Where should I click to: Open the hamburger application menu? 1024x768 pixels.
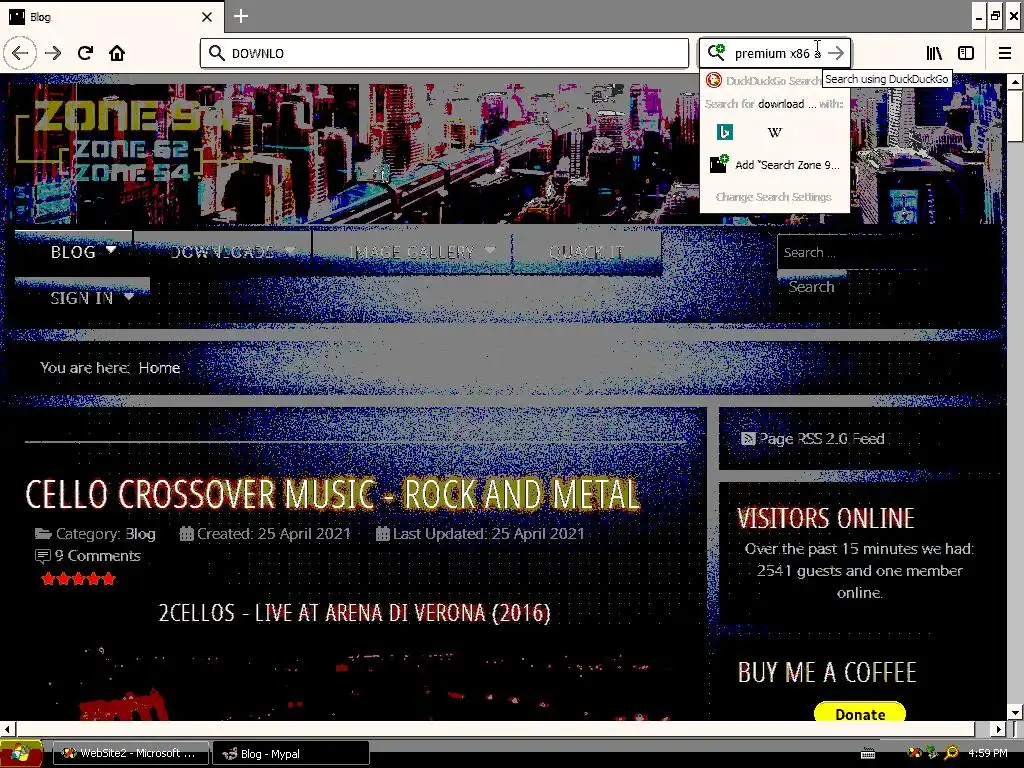coord(1005,53)
